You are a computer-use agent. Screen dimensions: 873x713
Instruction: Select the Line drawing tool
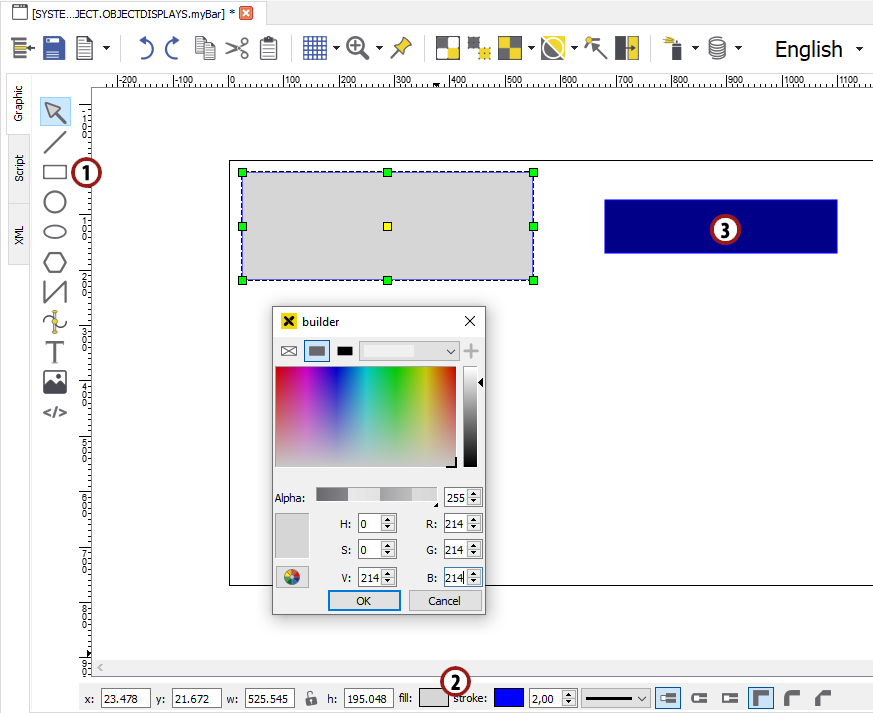point(55,141)
